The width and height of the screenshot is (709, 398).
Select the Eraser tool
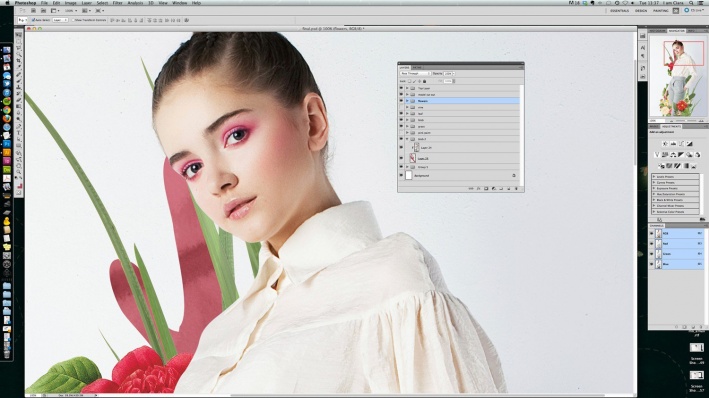pos(19,100)
